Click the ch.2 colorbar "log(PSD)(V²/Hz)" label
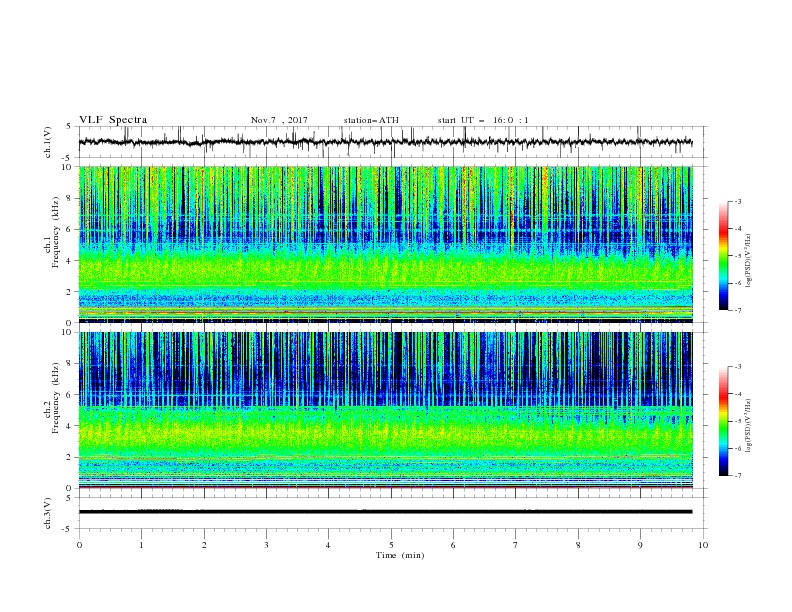 (x=749, y=426)
